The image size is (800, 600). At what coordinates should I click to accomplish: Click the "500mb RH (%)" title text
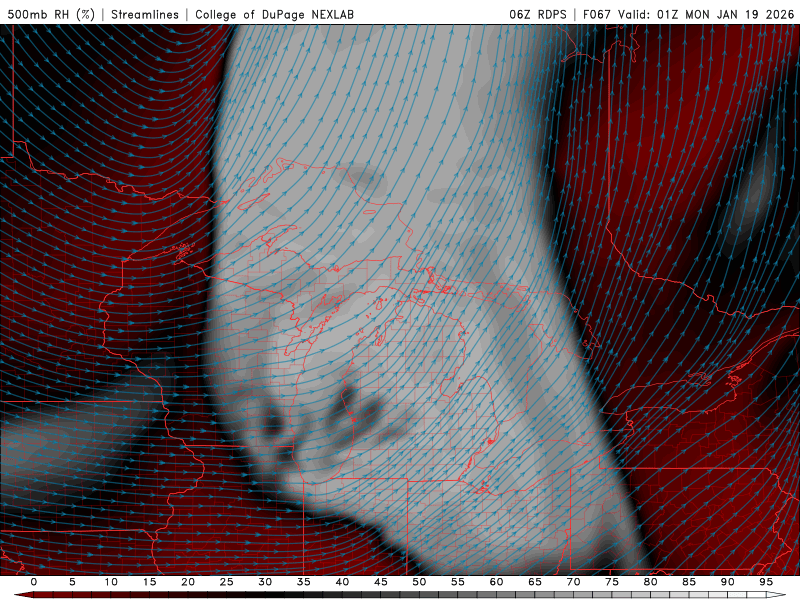[x=52, y=14]
